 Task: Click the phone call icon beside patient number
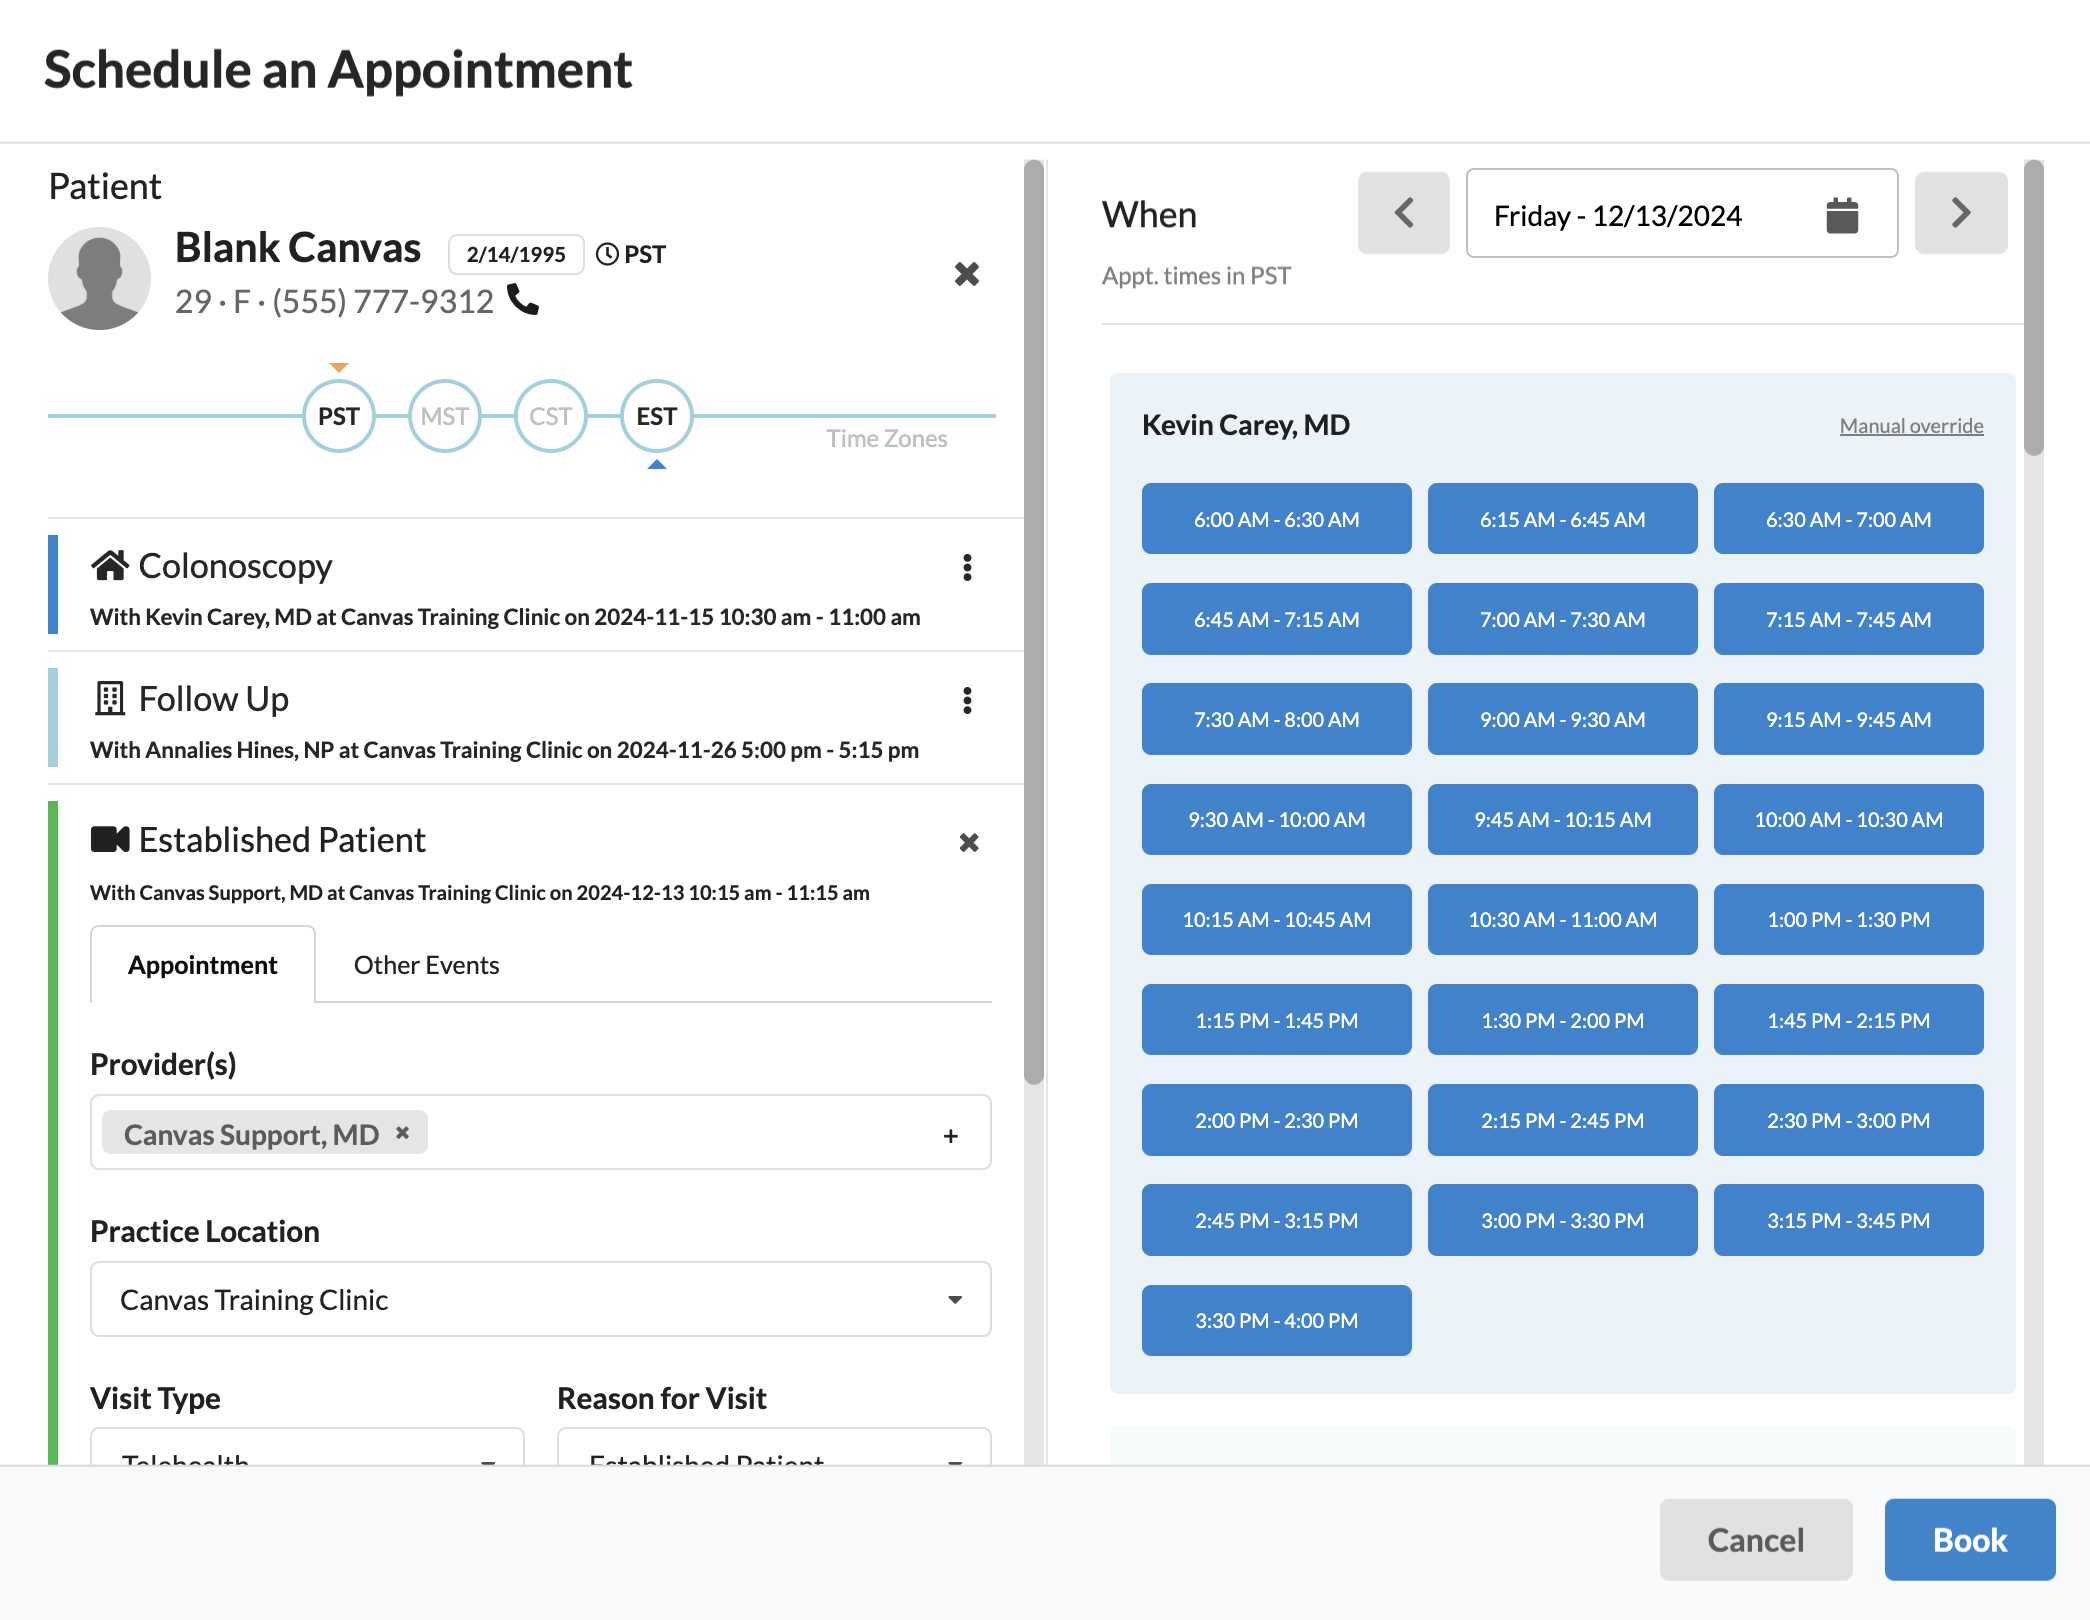tap(522, 299)
